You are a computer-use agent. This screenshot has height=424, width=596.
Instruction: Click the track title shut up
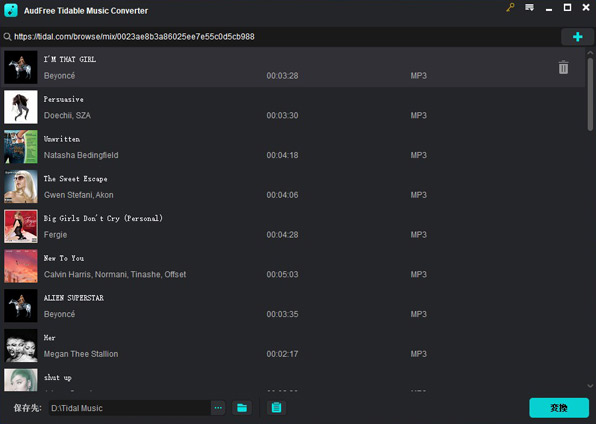pyautogui.click(x=57, y=378)
